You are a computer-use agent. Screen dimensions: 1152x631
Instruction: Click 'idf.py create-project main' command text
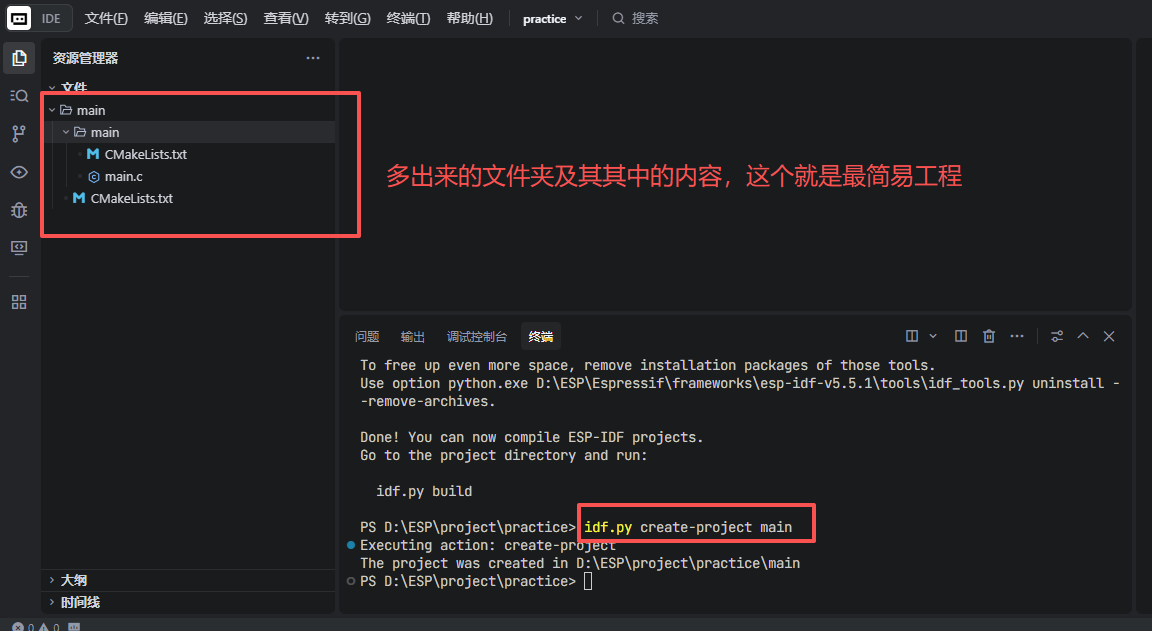[x=688, y=527]
